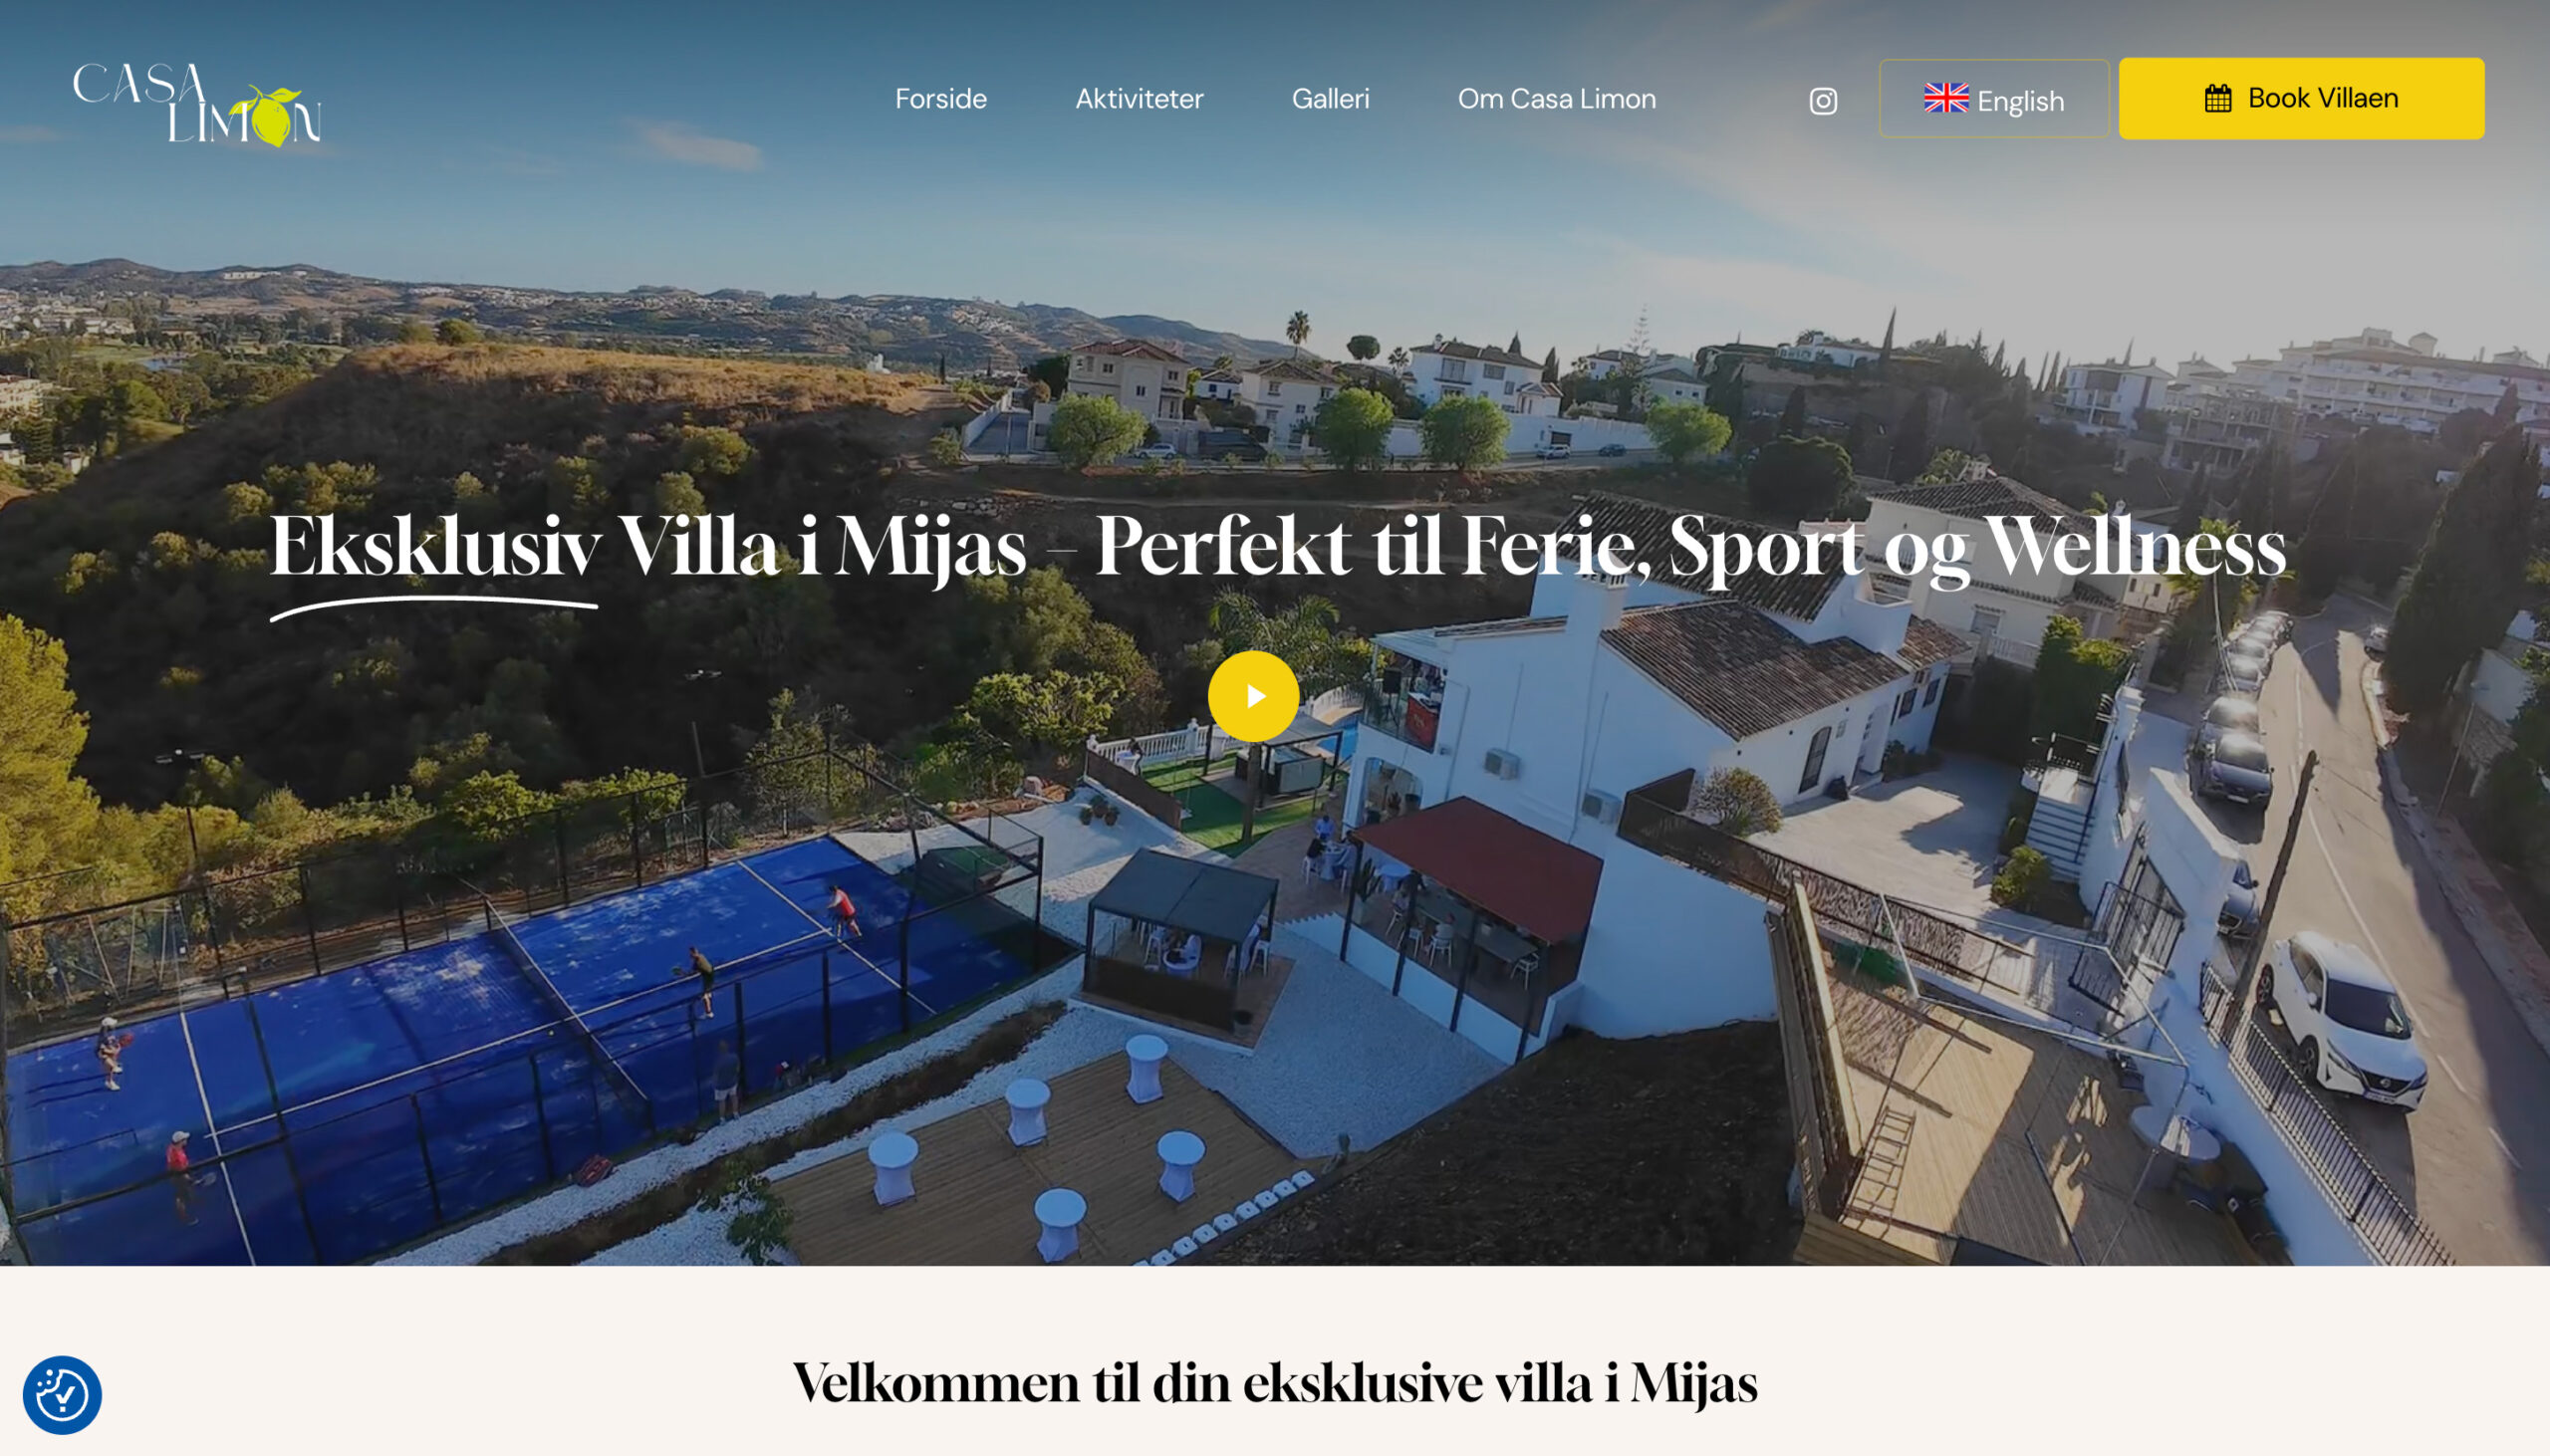This screenshot has height=1456, width=2550.
Task: Click the Casa Limon logo
Action: pos(197,105)
